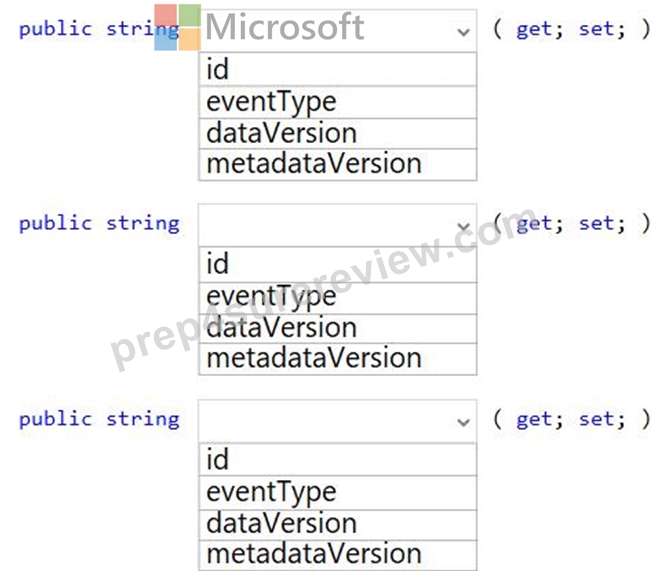Viewport: 652px width, 571px height.
Task: Expand the first dropdown chevron arrow
Action: point(463,32)
